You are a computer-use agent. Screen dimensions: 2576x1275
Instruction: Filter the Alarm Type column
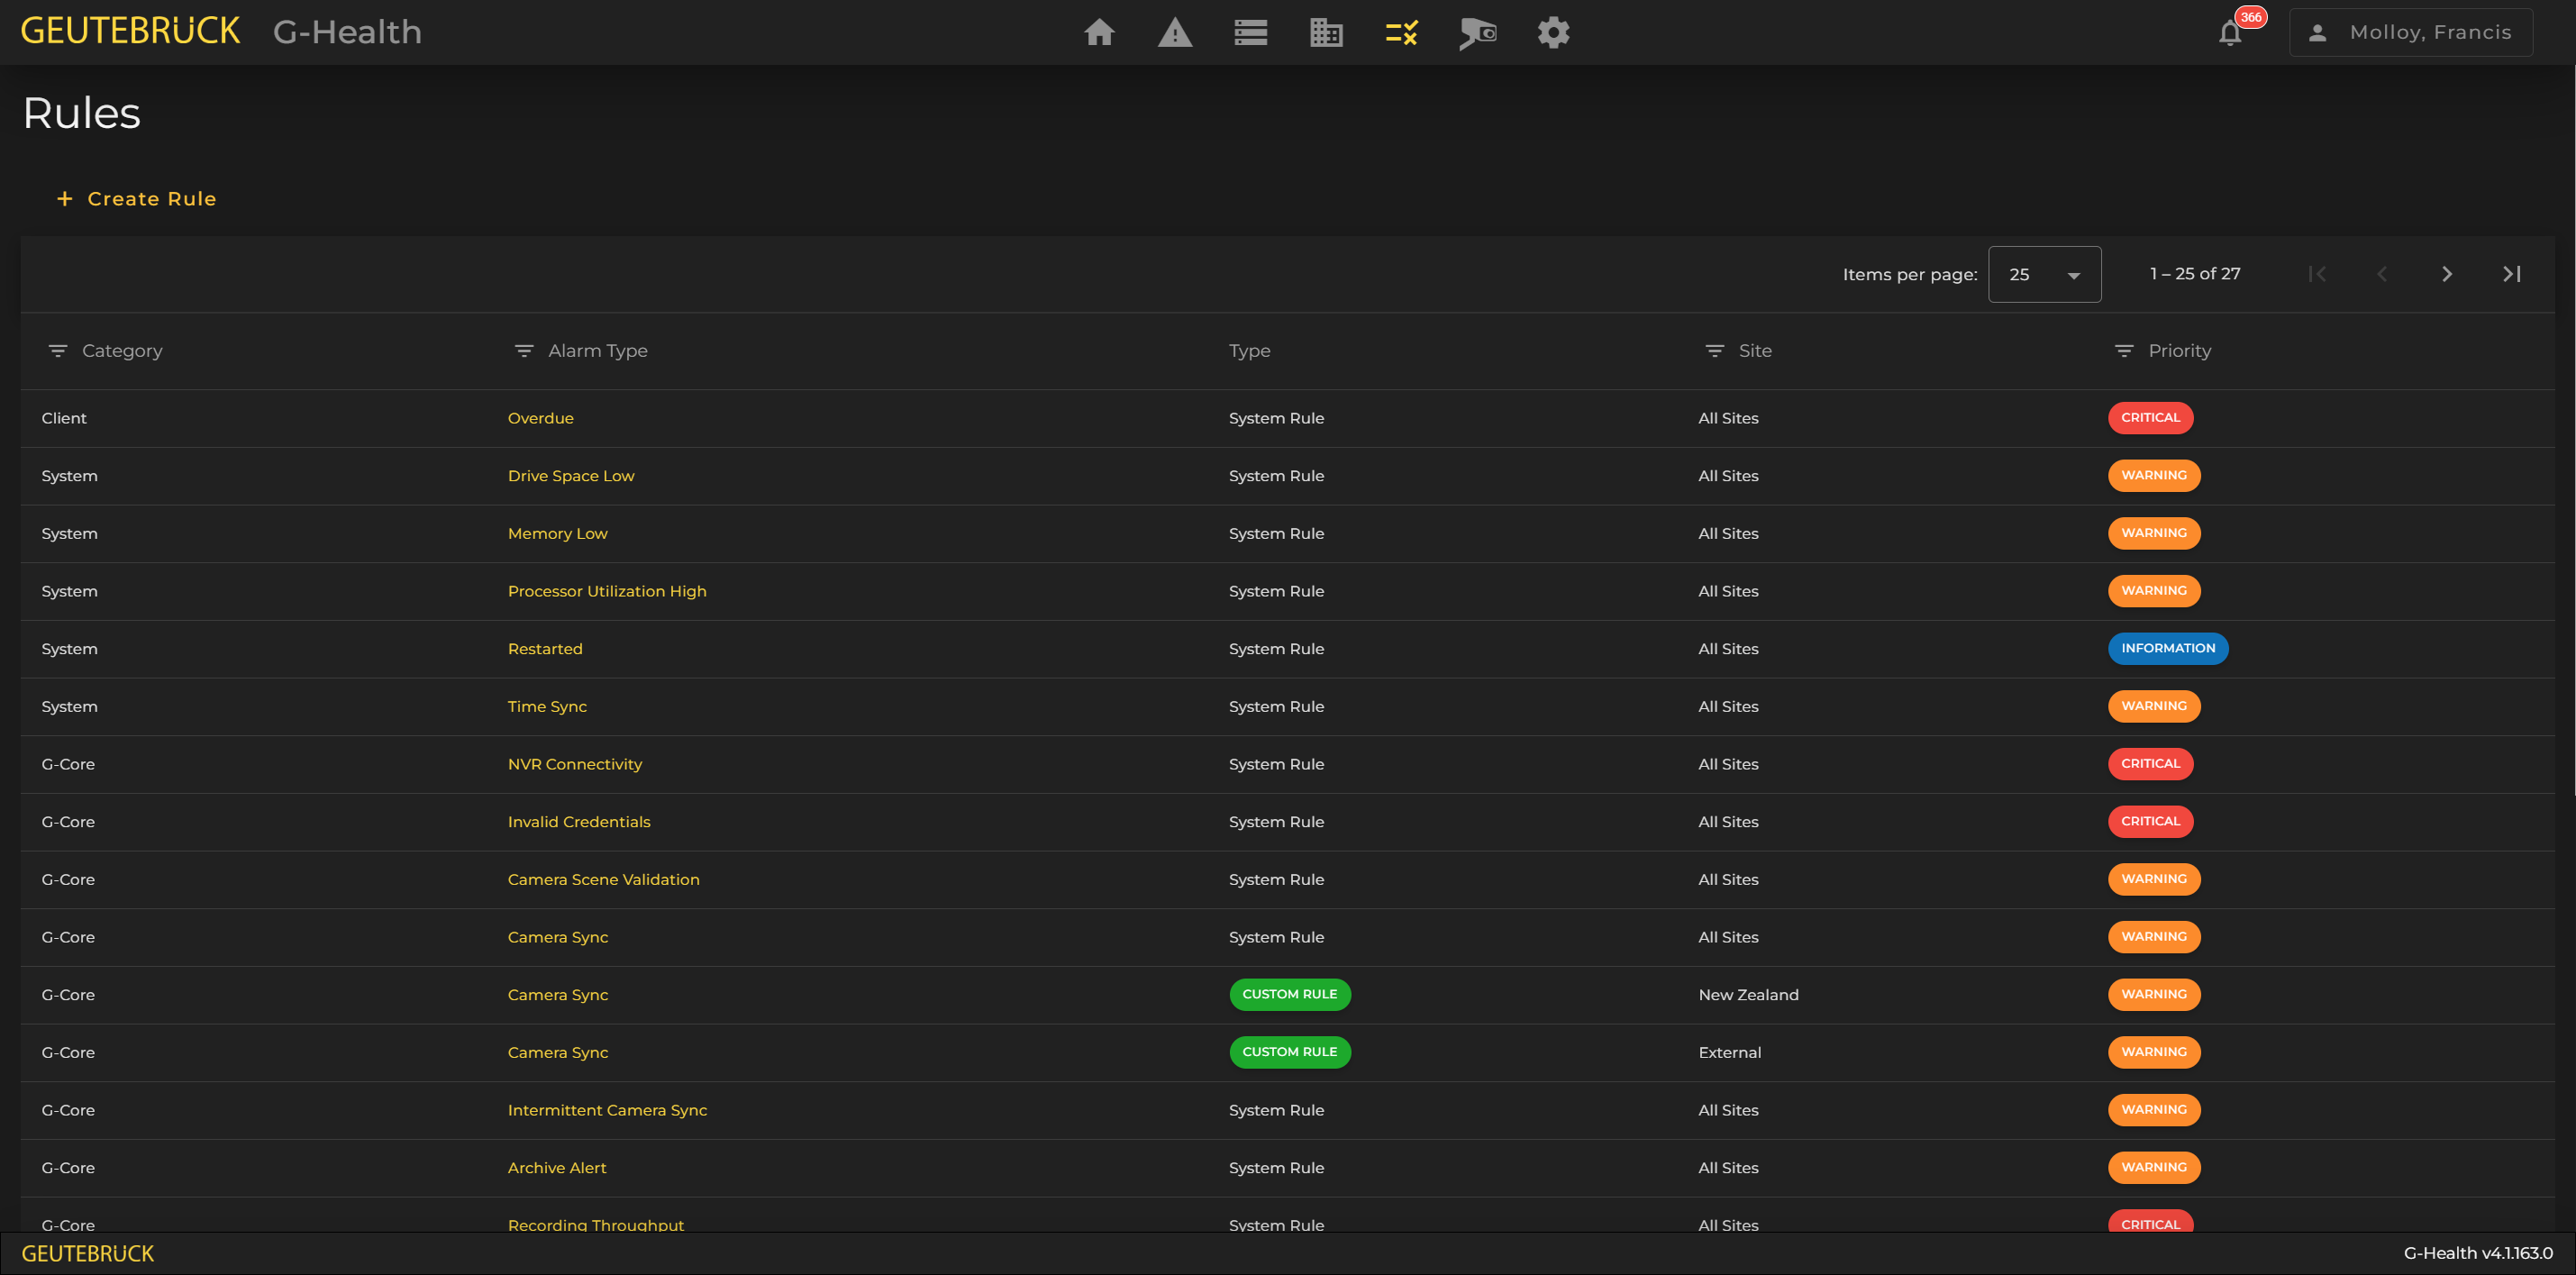[524, 351]
